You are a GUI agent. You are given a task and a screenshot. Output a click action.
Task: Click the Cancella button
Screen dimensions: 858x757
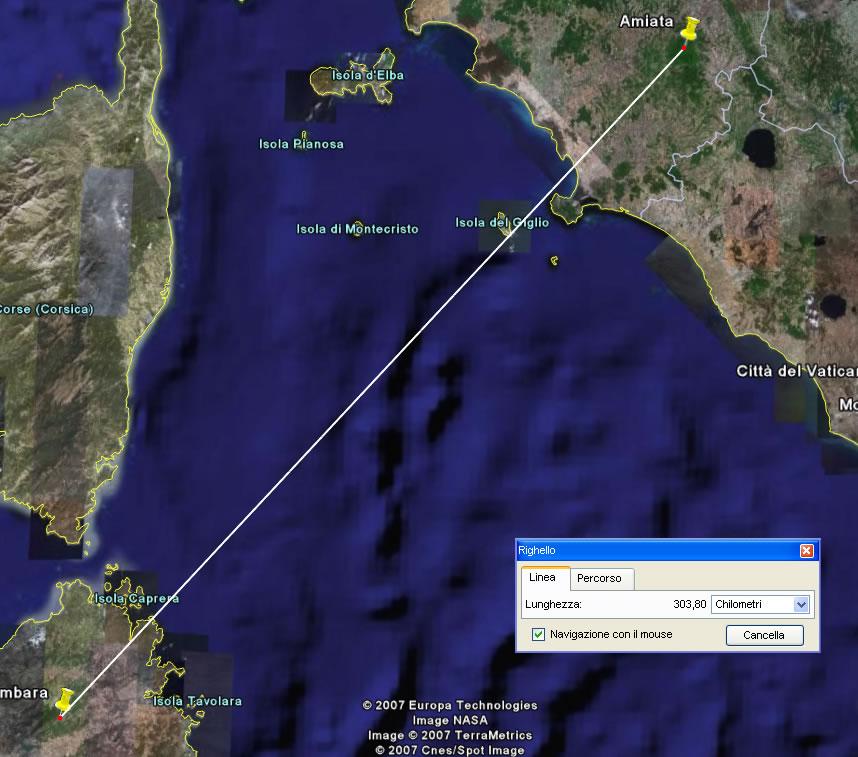[x=764, y=635]
